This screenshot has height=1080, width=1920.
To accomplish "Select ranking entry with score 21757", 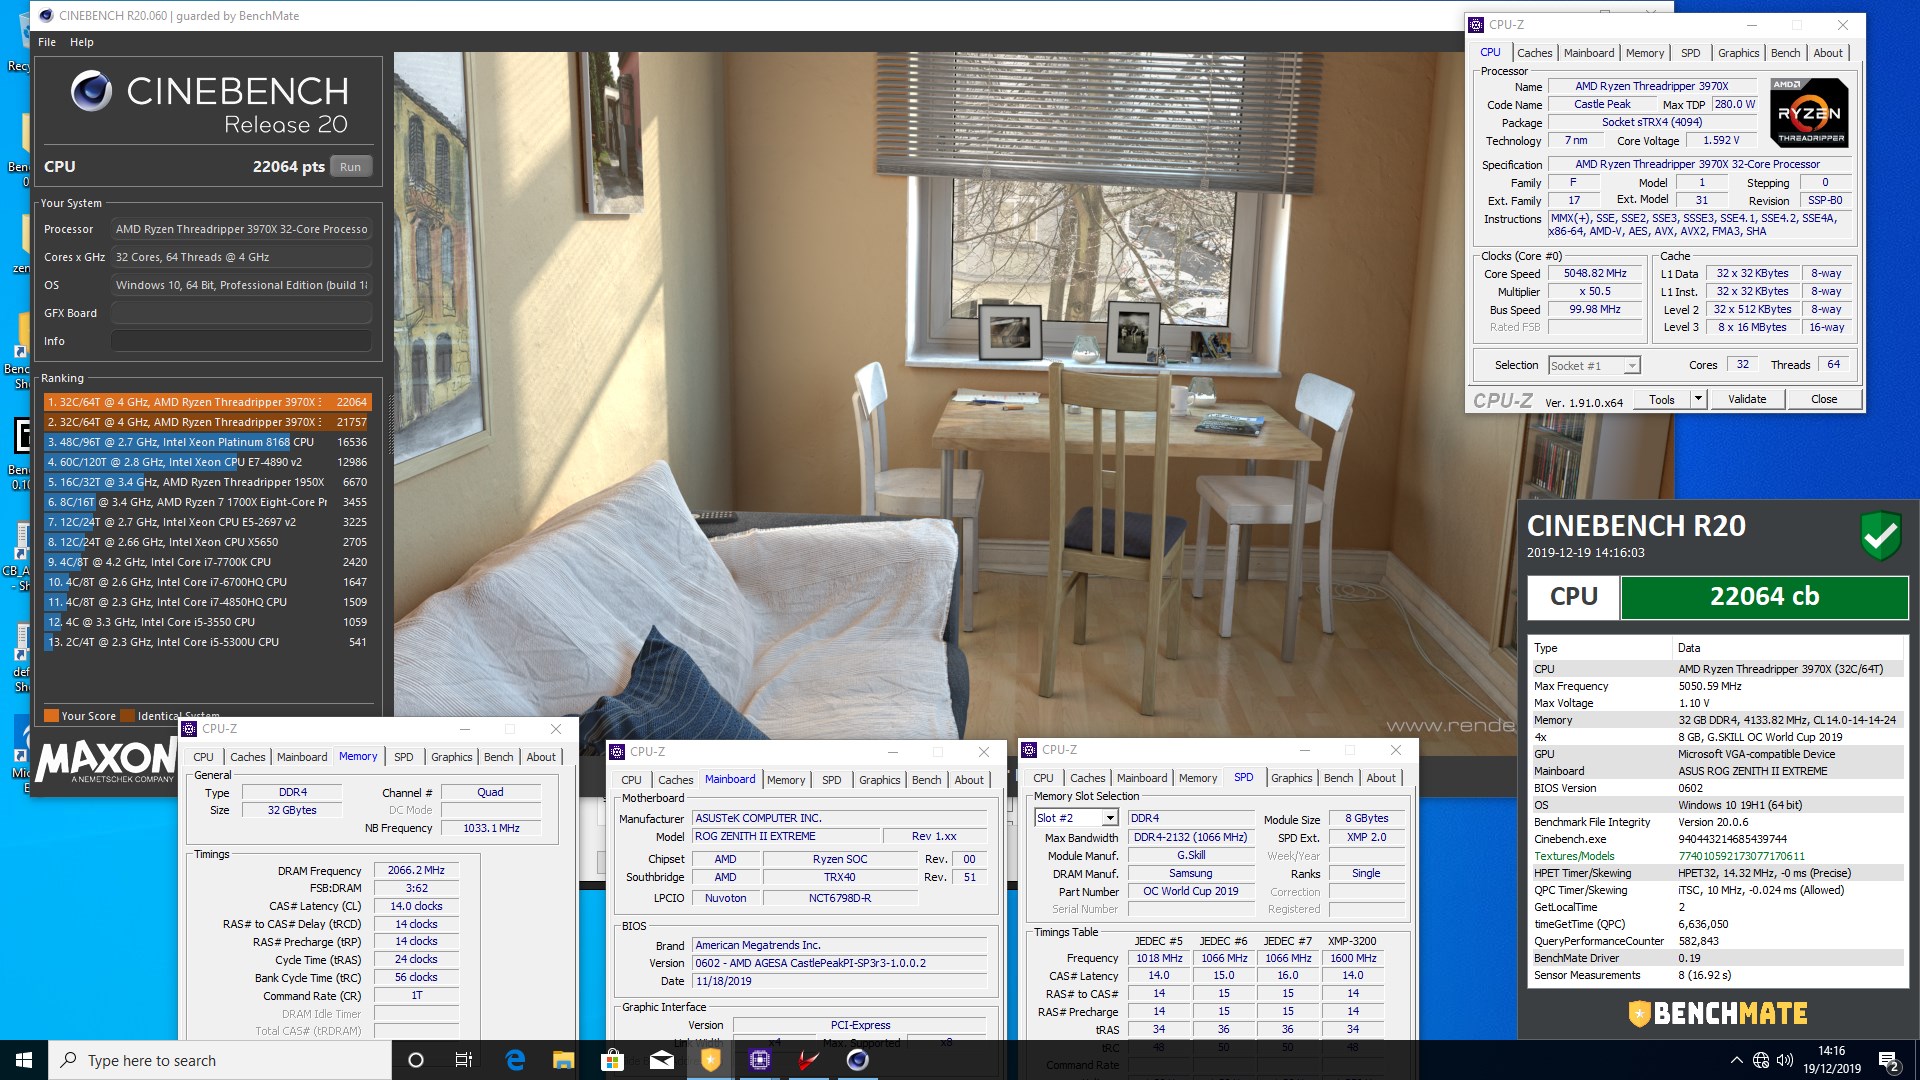I will click(x=208, y=422).
